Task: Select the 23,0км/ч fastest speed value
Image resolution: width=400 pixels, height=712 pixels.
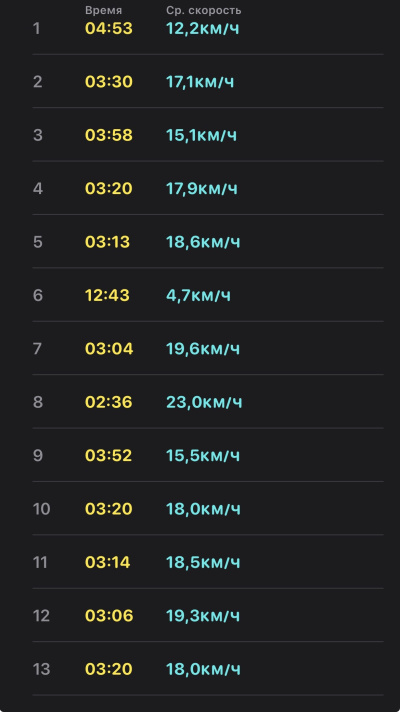Action: (x=204, y=402)
